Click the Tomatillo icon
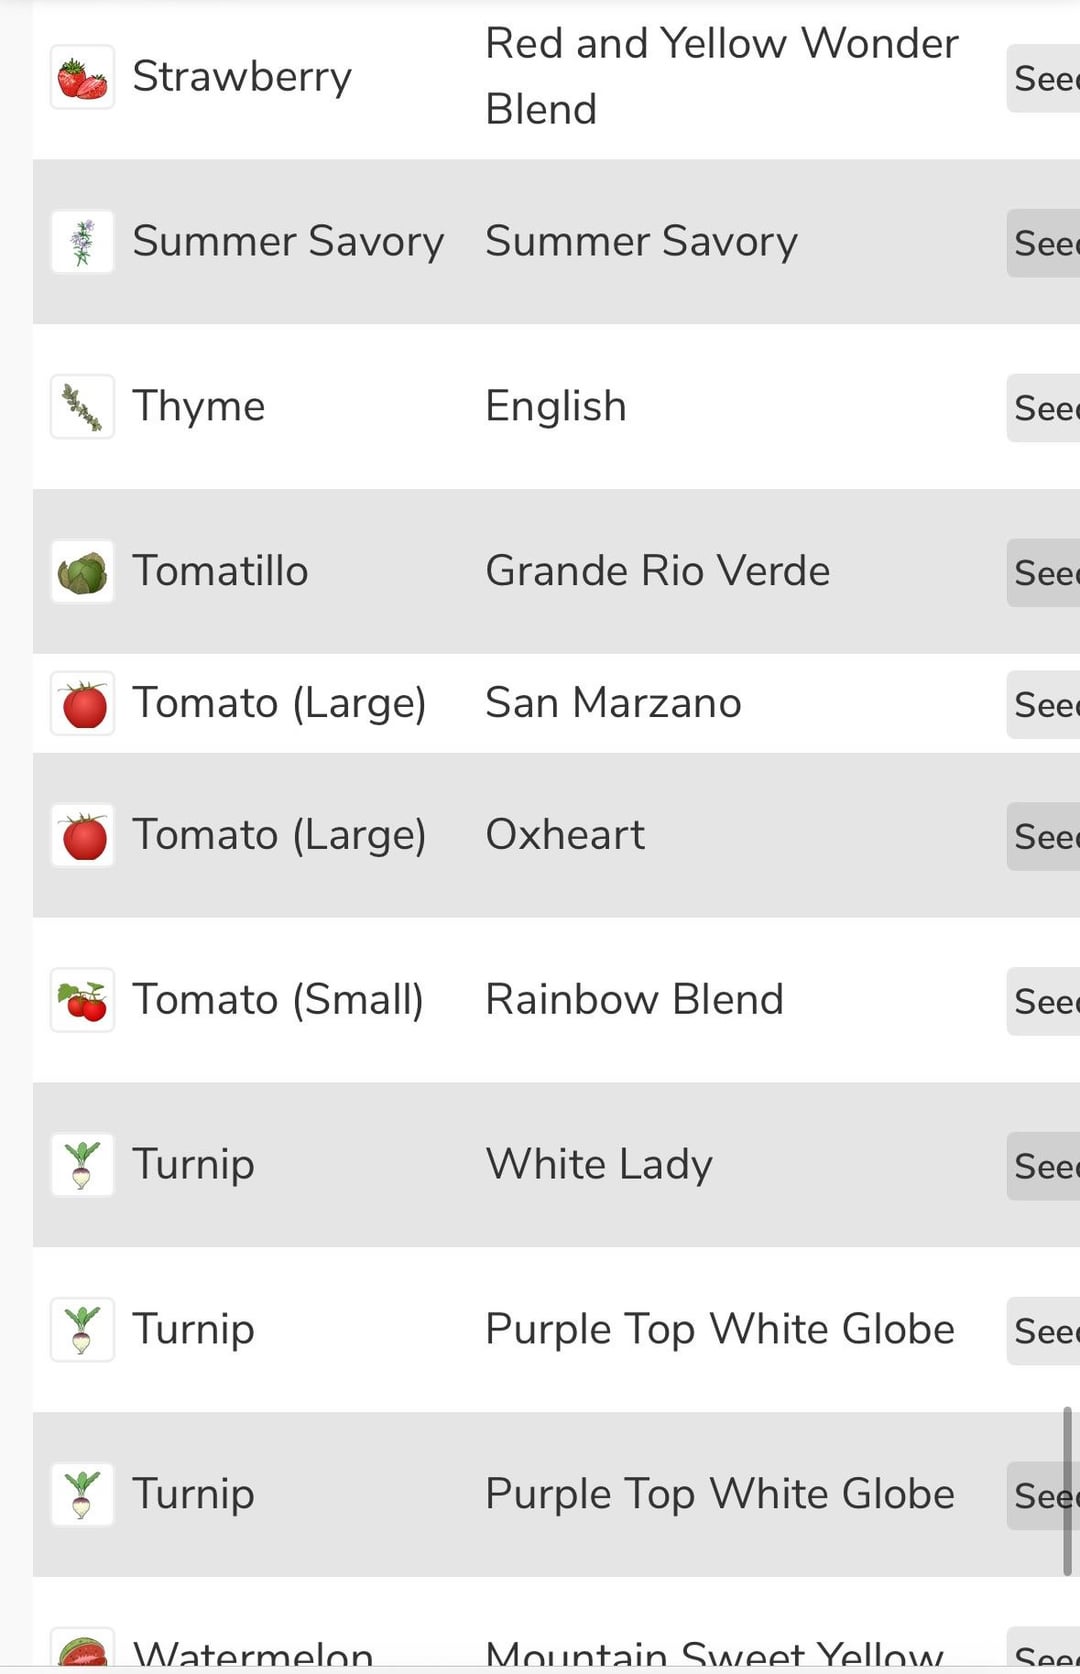Viewport: 1080px width, 1674px height. click(82, 572)
